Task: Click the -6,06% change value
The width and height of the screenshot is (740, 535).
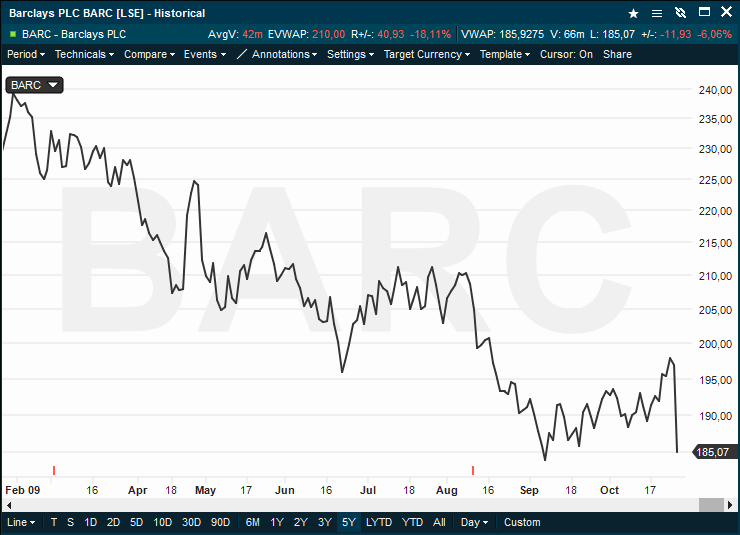Action: point(714,34)
